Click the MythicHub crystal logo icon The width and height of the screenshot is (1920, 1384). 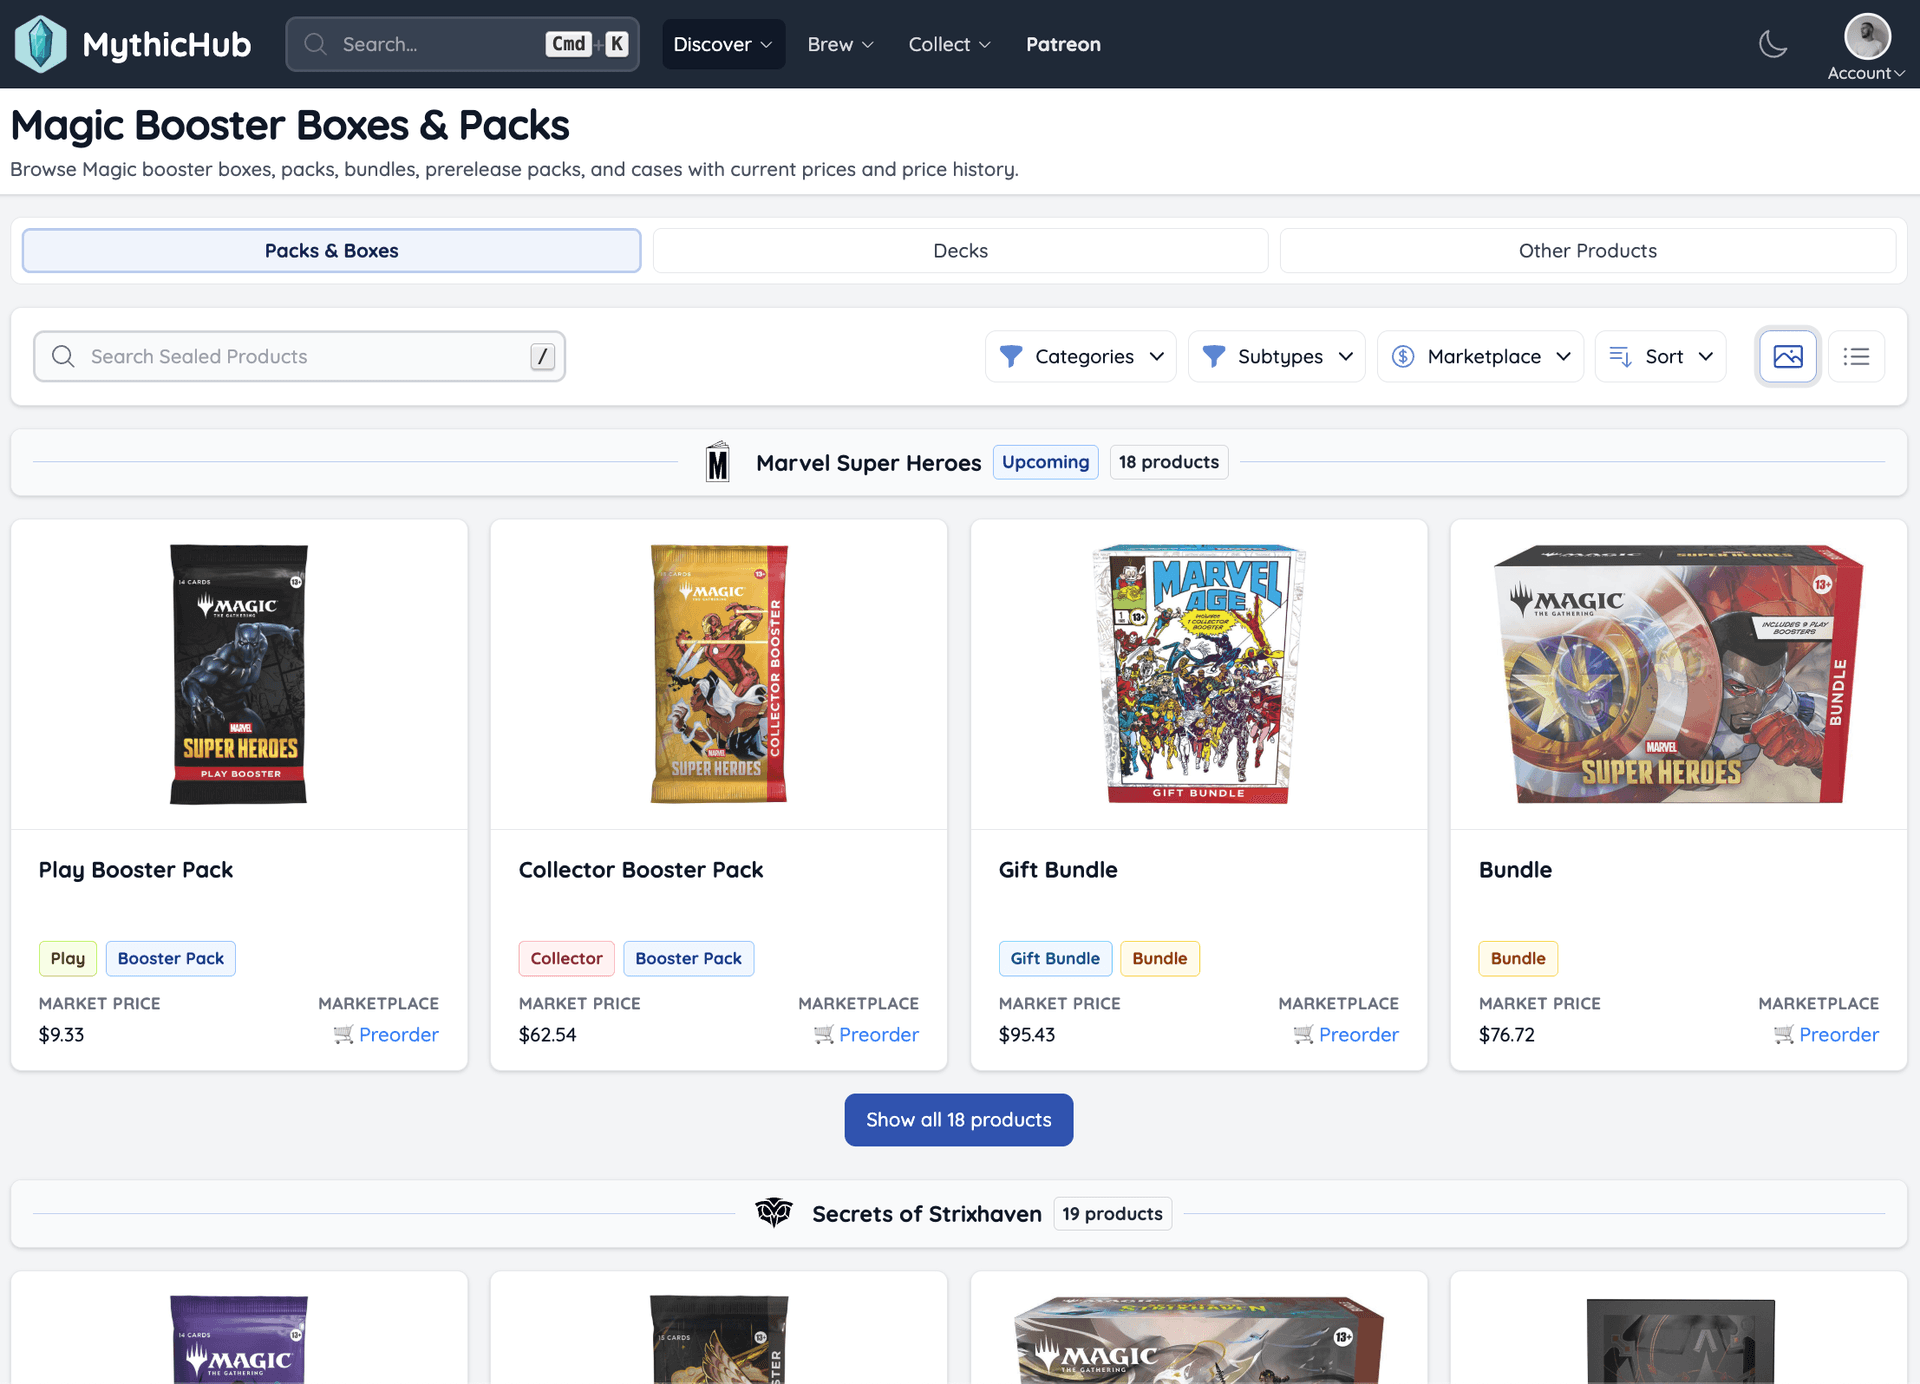pyautogui.click(x=41, y=44)
